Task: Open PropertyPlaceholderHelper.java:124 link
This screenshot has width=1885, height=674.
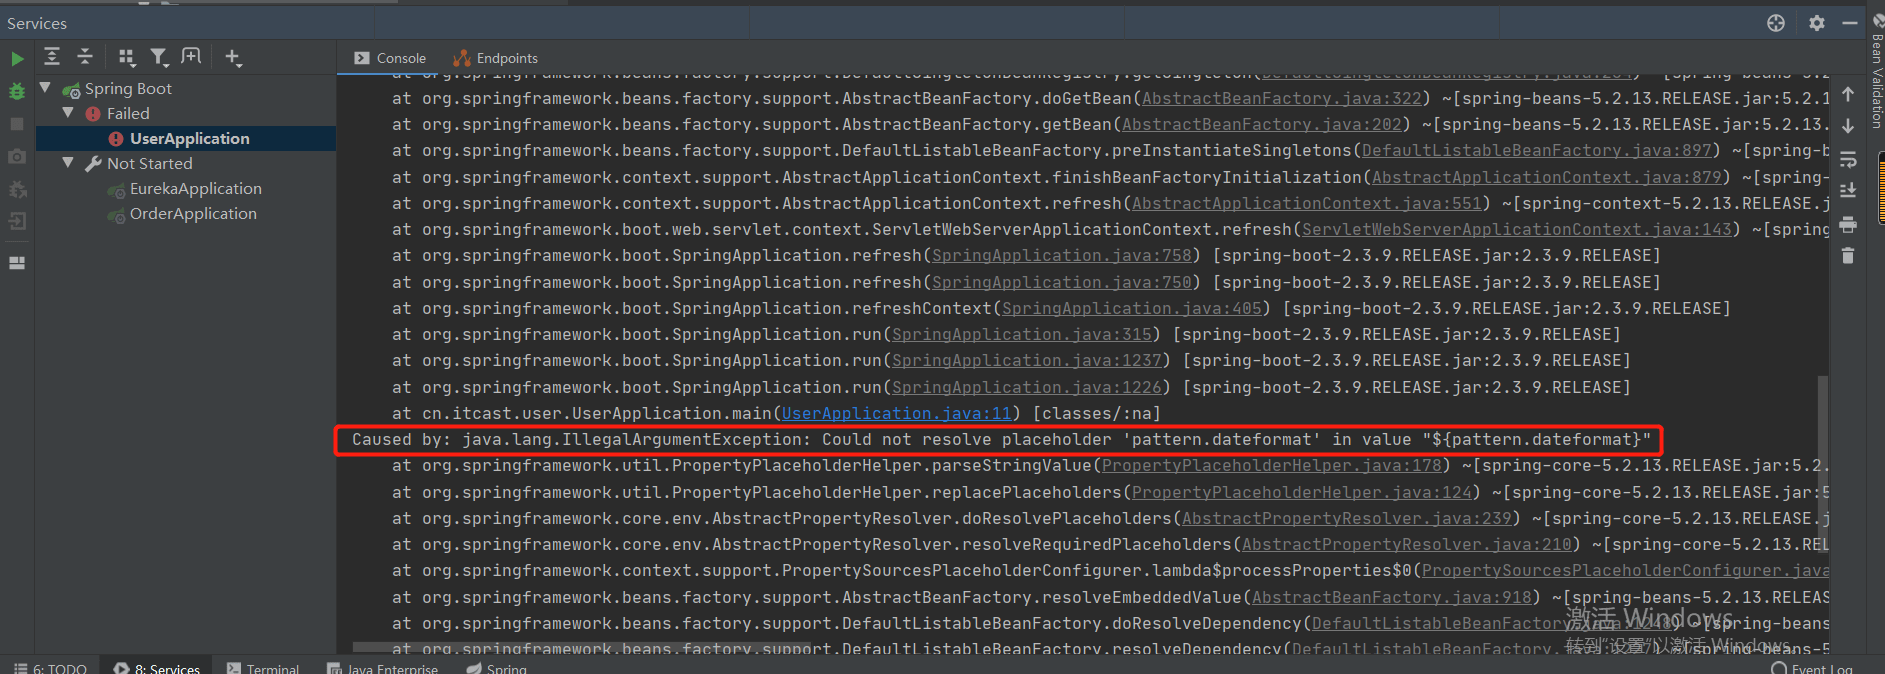Action: tap(1301, 492)
